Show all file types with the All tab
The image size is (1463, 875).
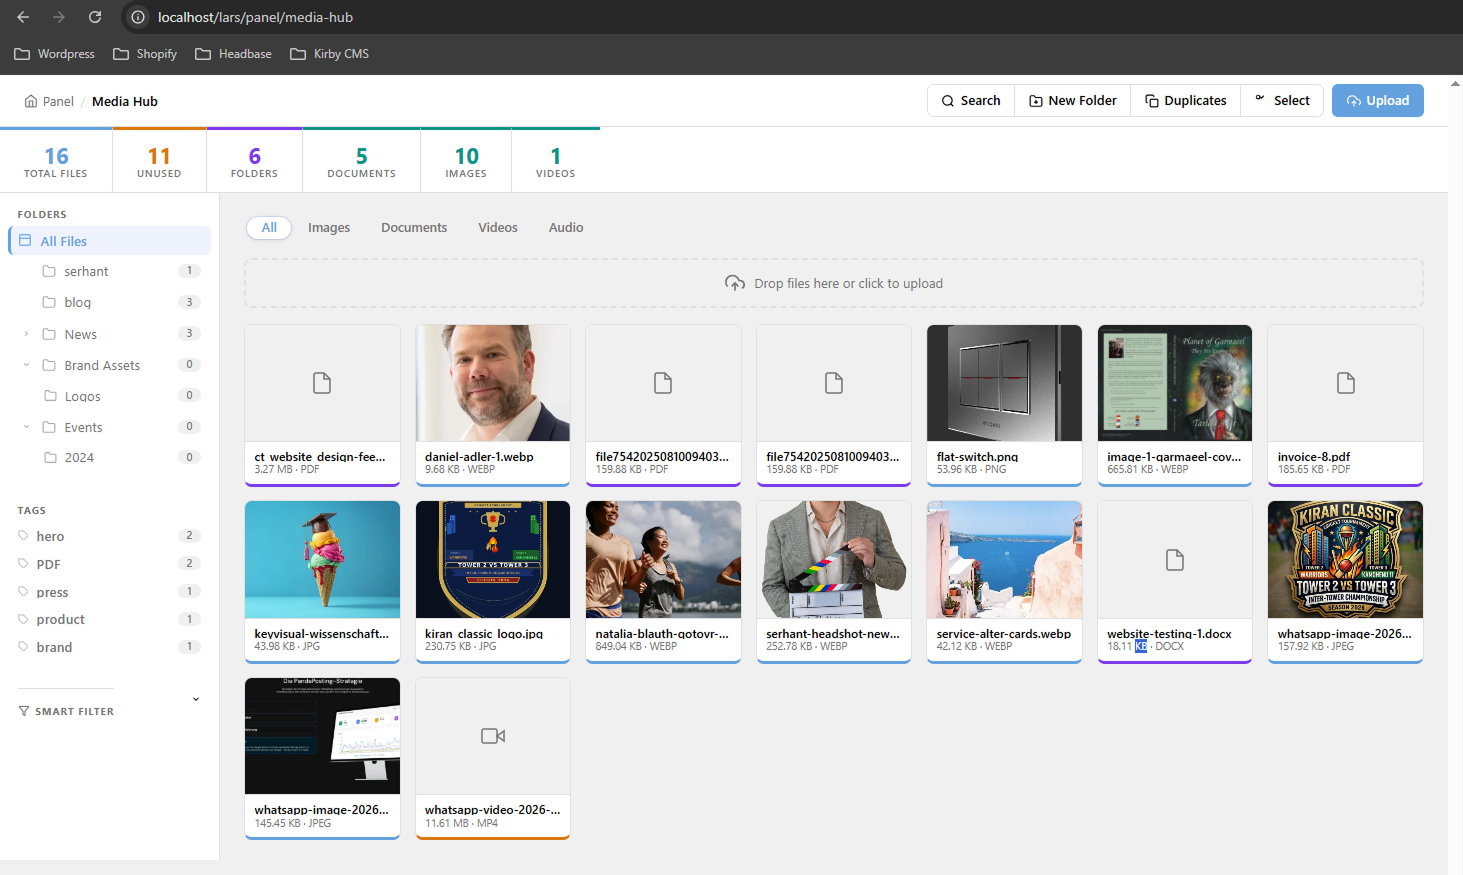point(269,228)
